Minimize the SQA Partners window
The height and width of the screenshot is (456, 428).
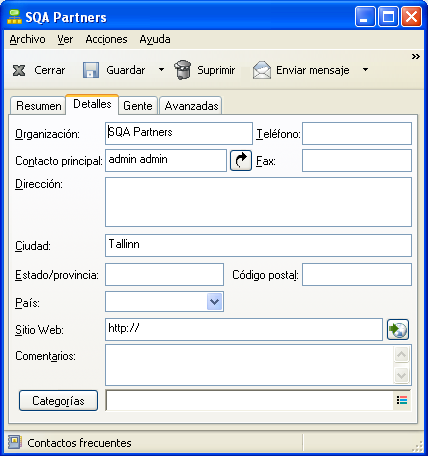coord(365,17)
